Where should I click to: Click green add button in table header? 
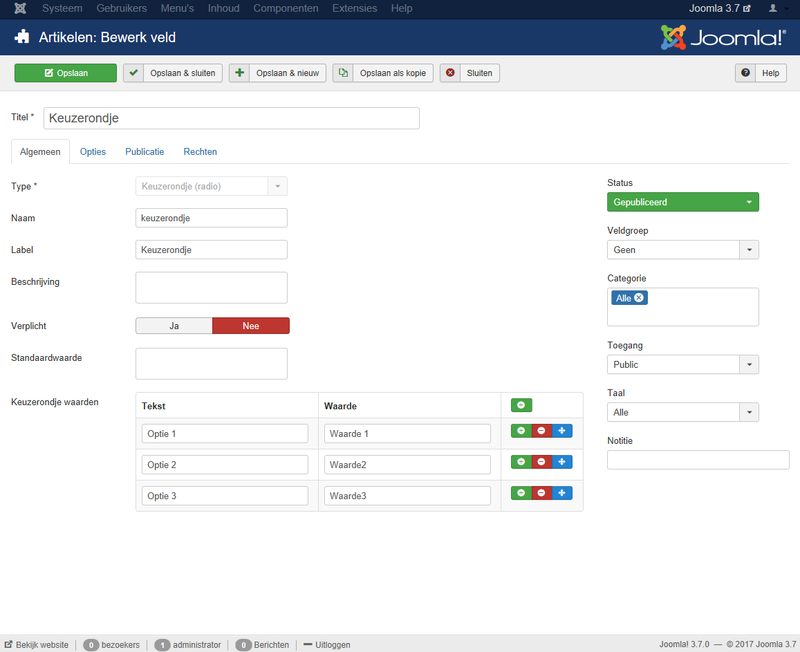521,405
